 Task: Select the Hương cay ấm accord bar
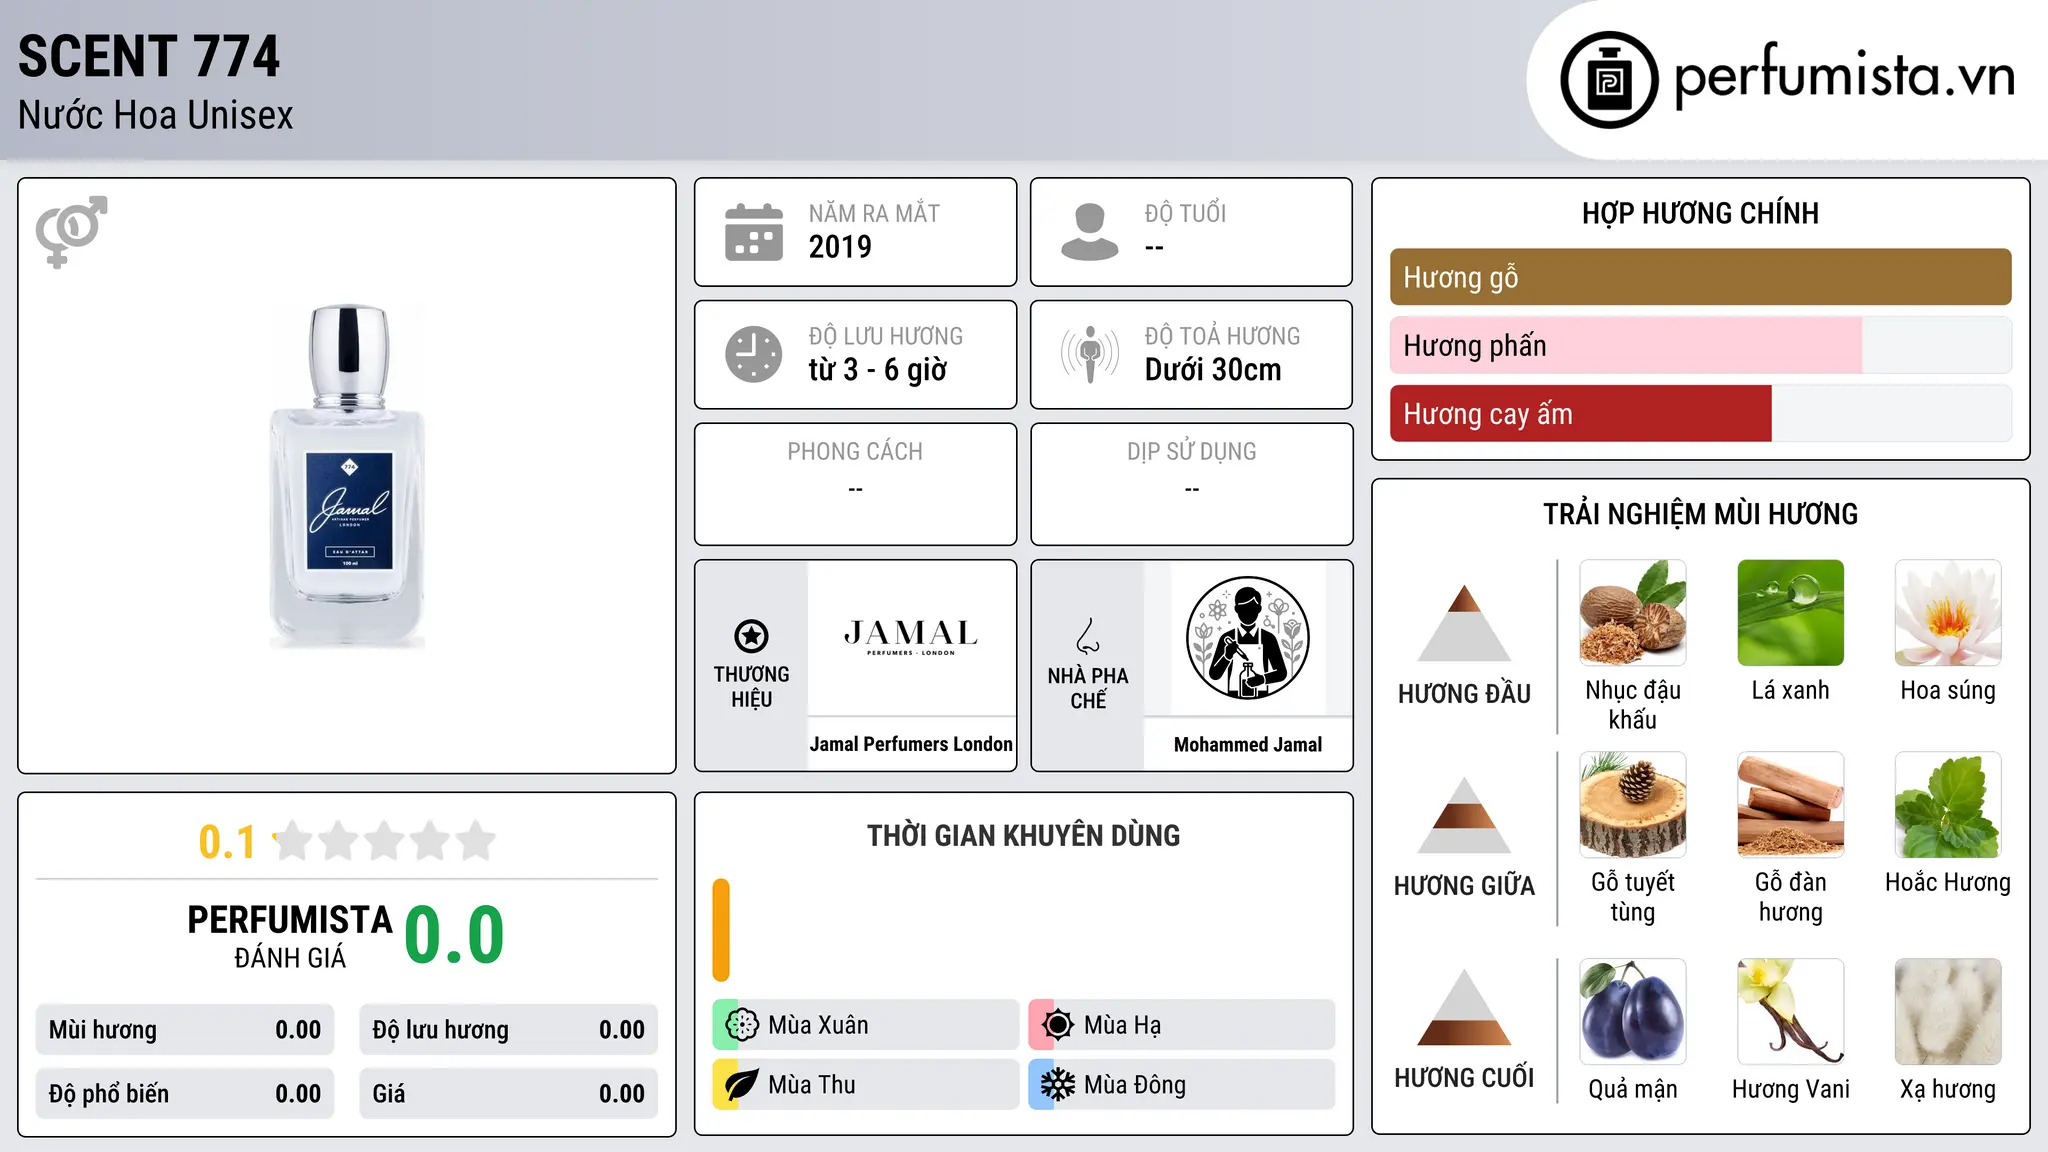coord(1700,413)
